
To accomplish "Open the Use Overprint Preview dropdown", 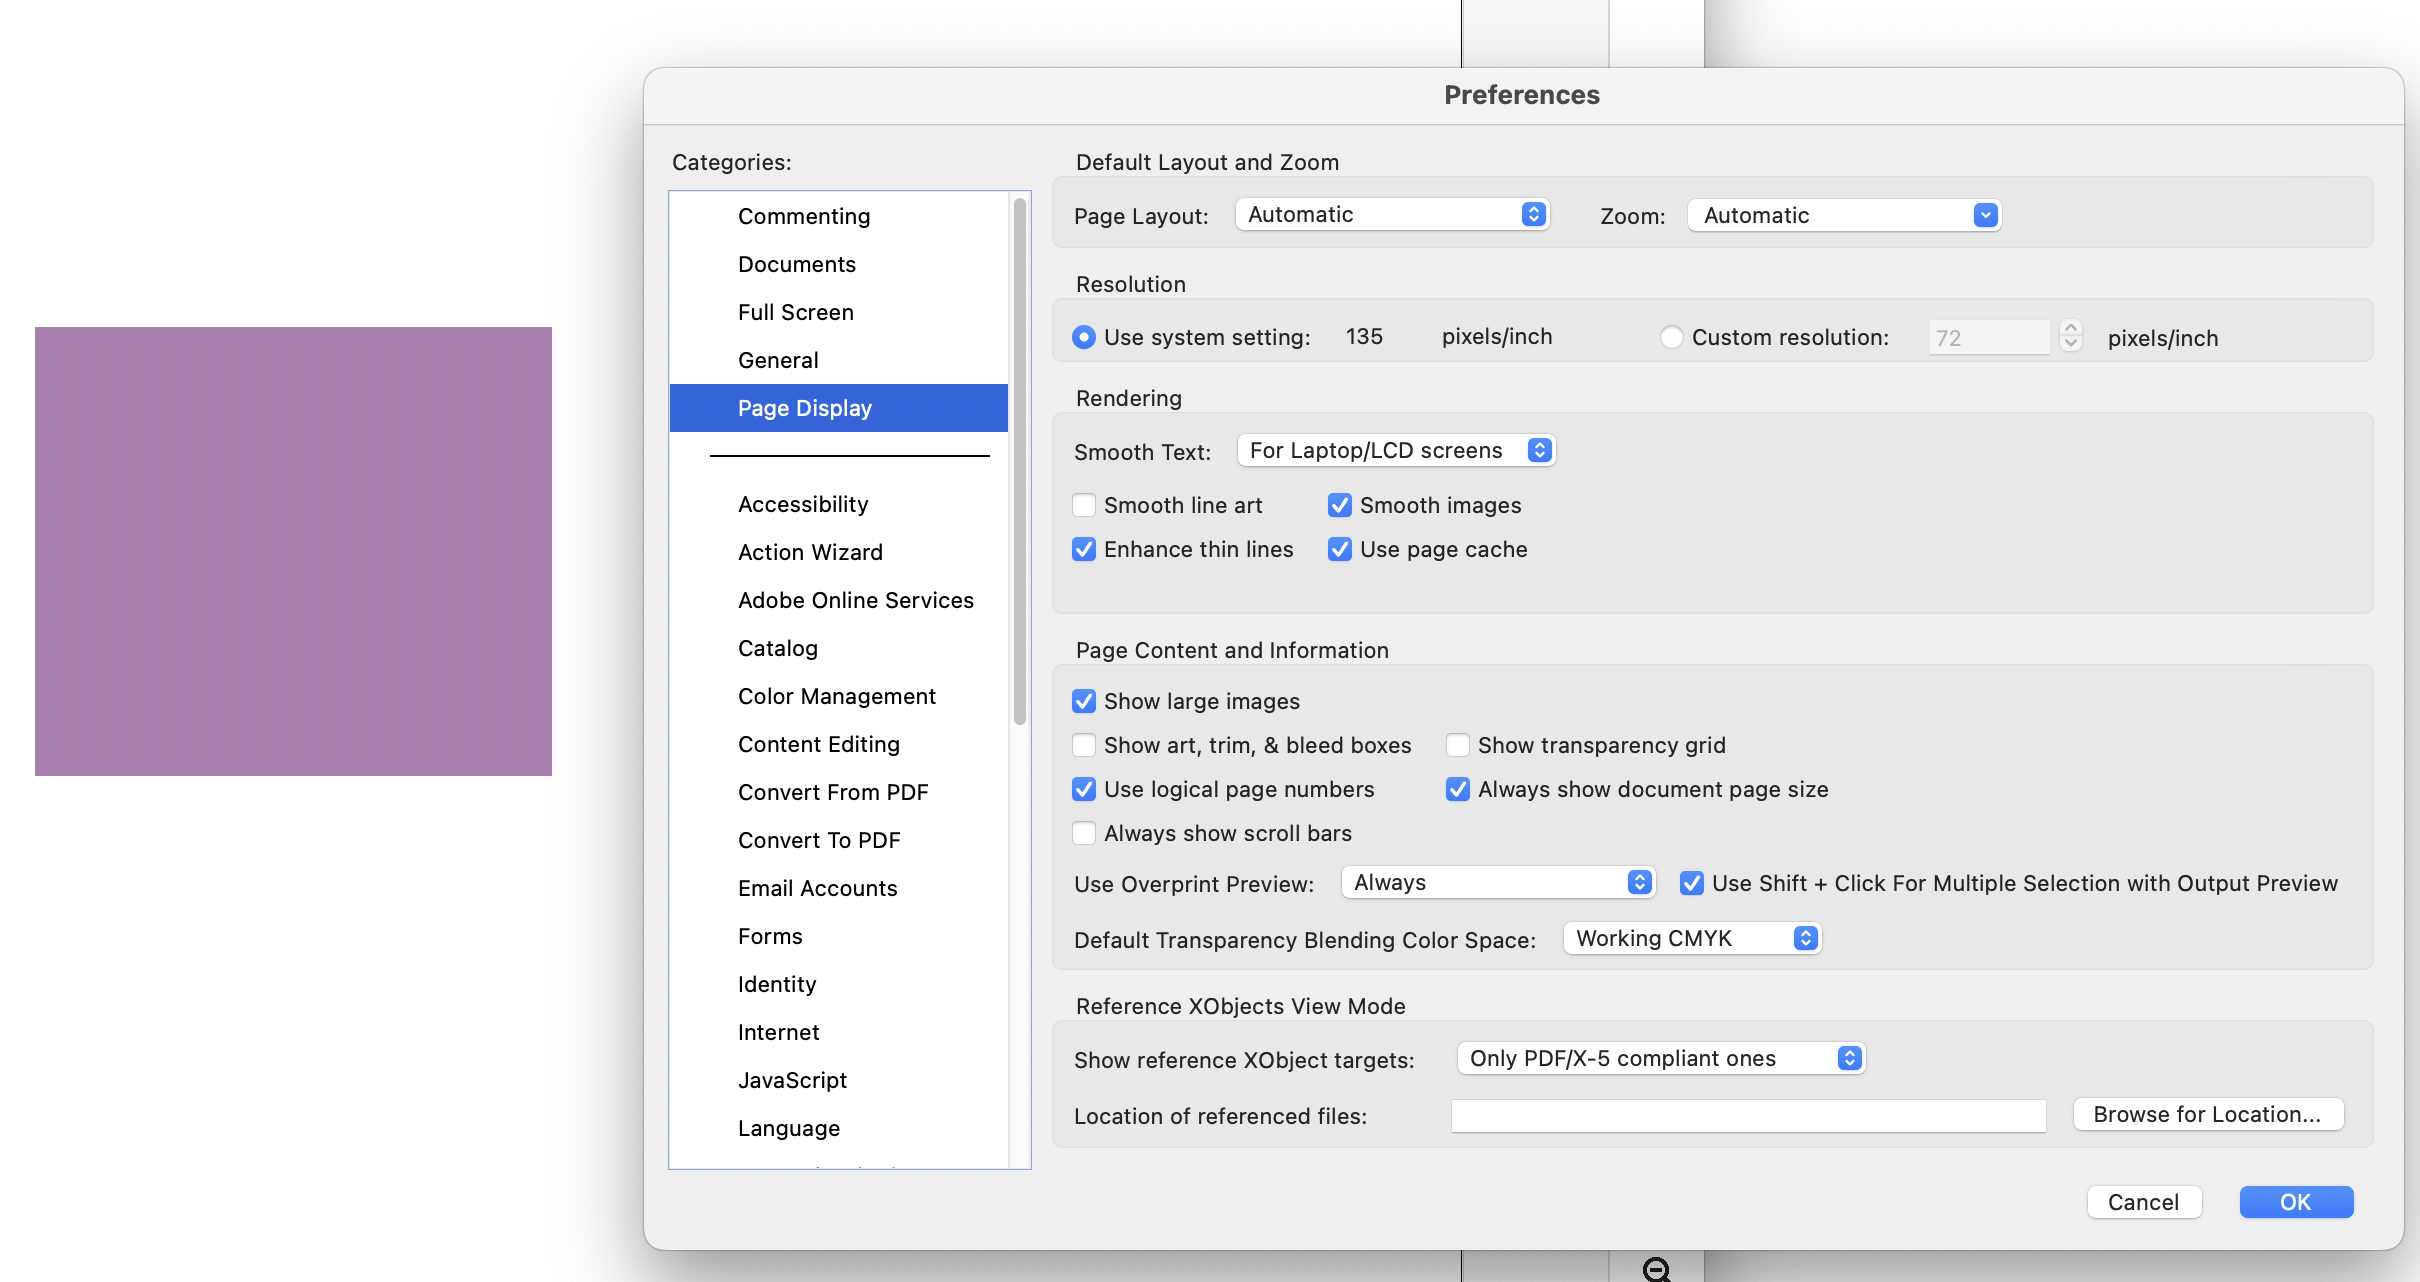I will [x=1496, y=882].
